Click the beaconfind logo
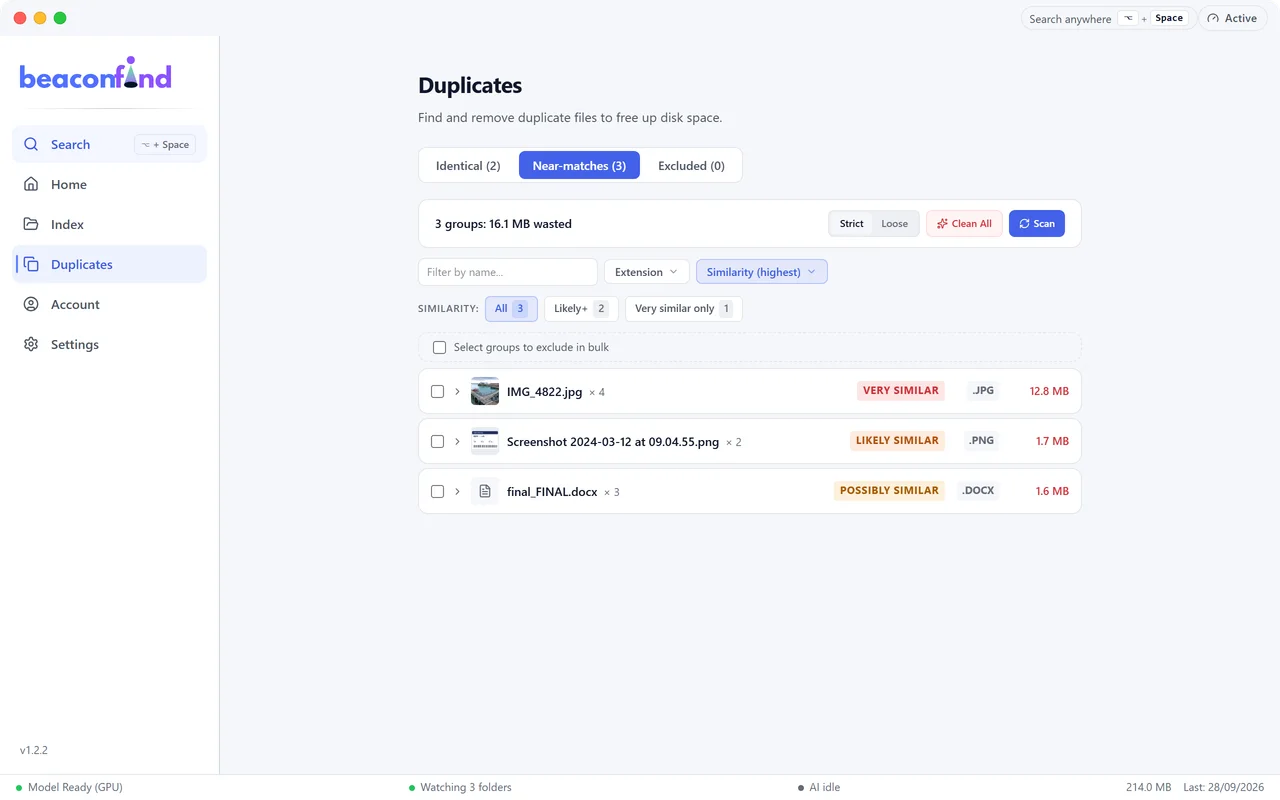1280x800 pixels. pyautogui.click(x=95, y=74)
